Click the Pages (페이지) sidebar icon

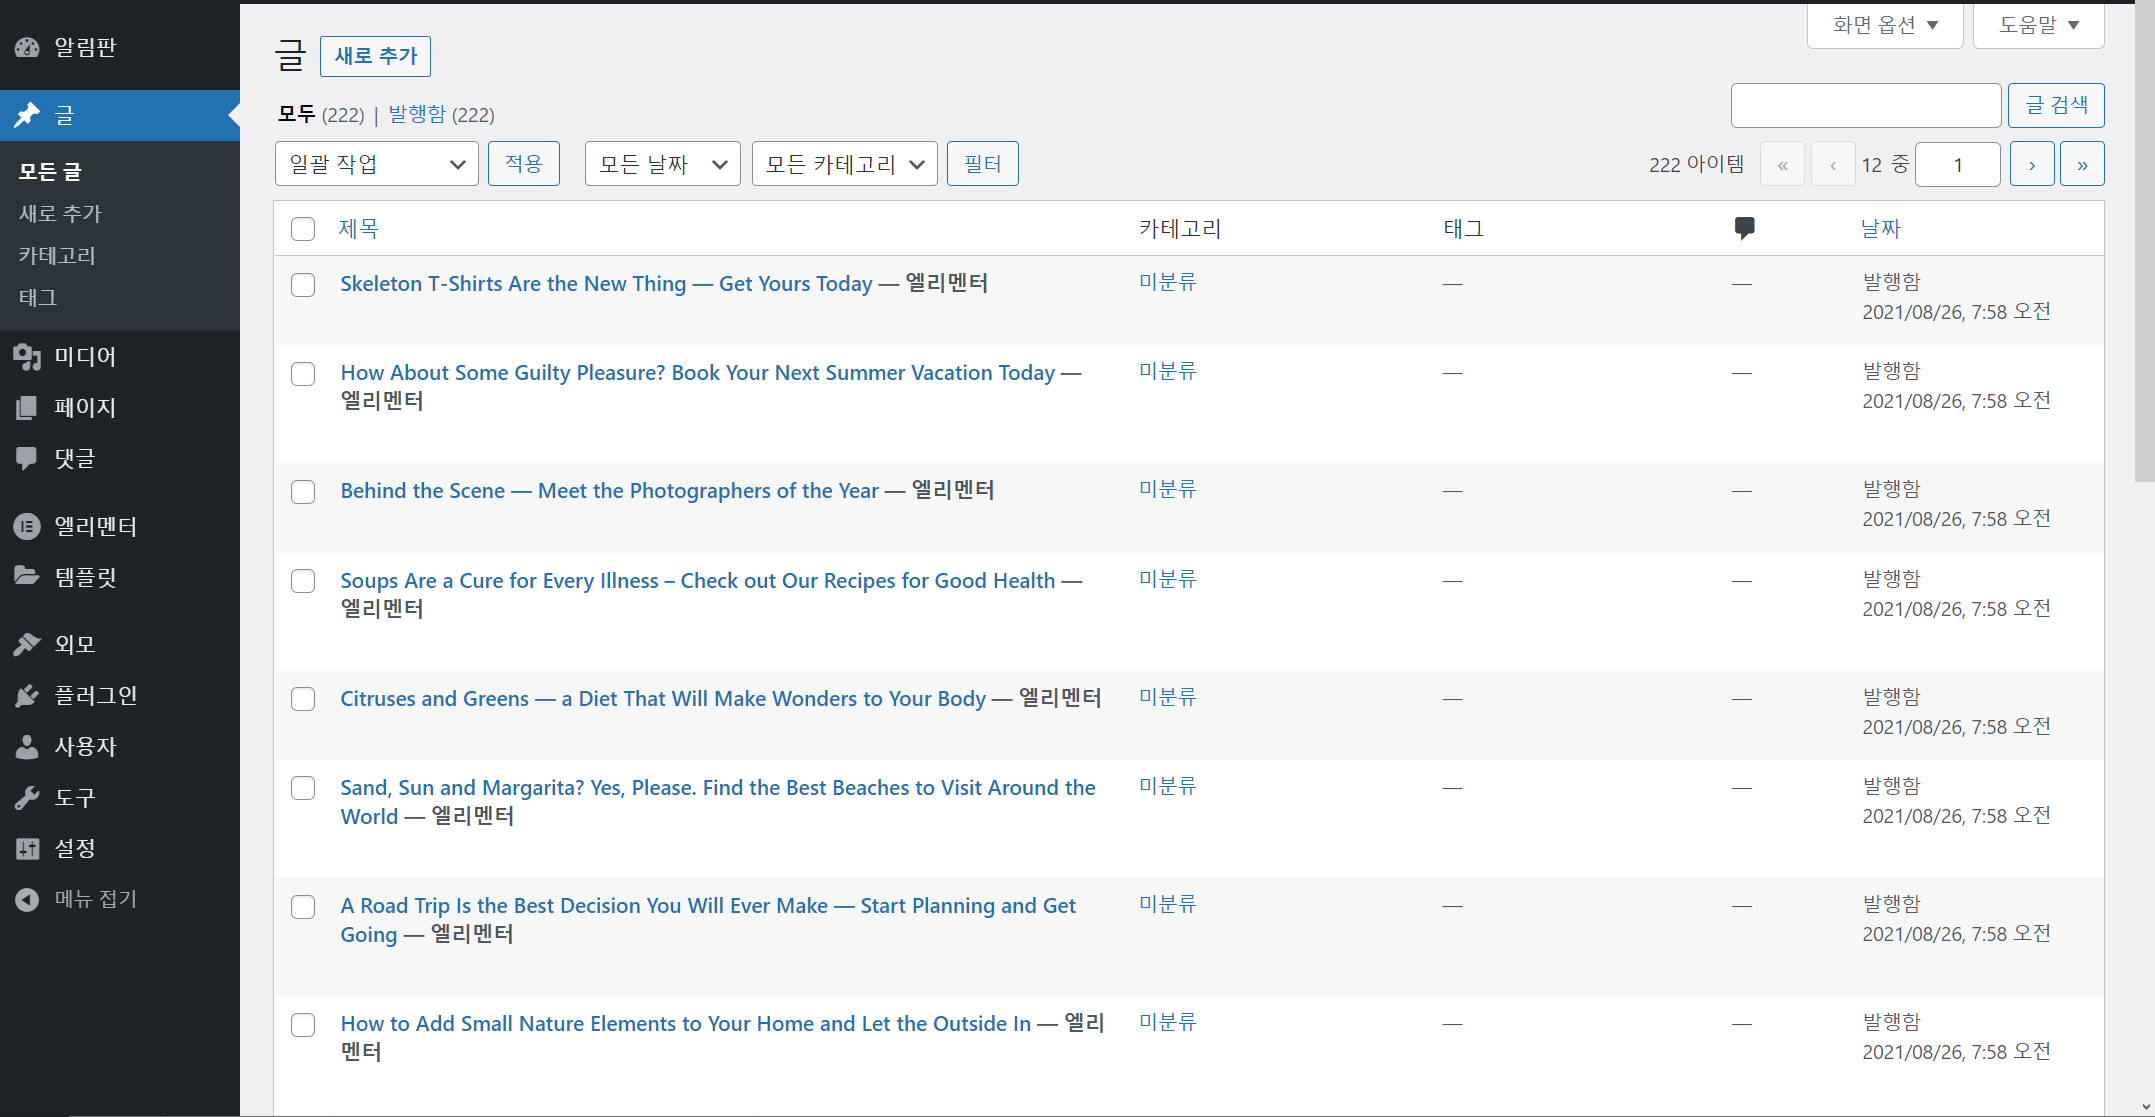27,408
